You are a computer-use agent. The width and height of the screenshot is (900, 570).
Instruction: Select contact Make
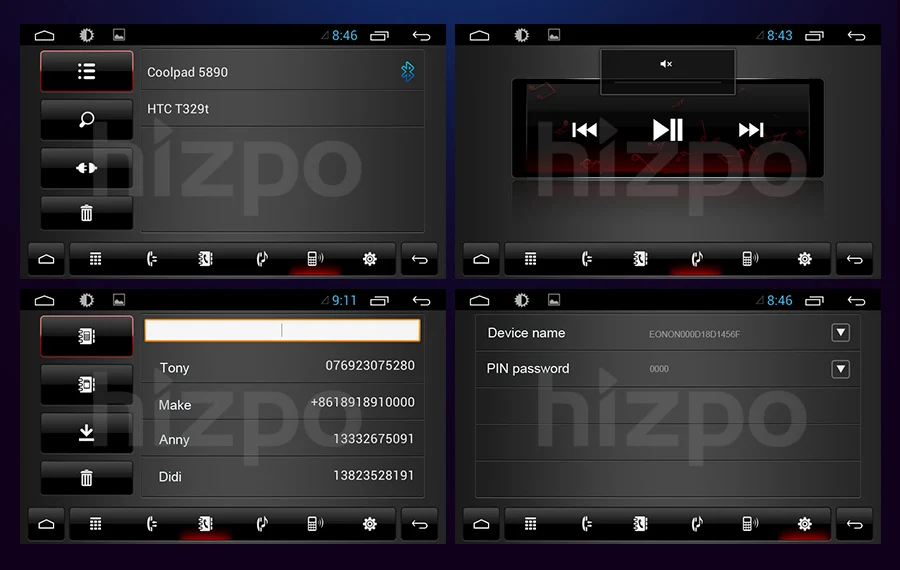click(282, 403)
